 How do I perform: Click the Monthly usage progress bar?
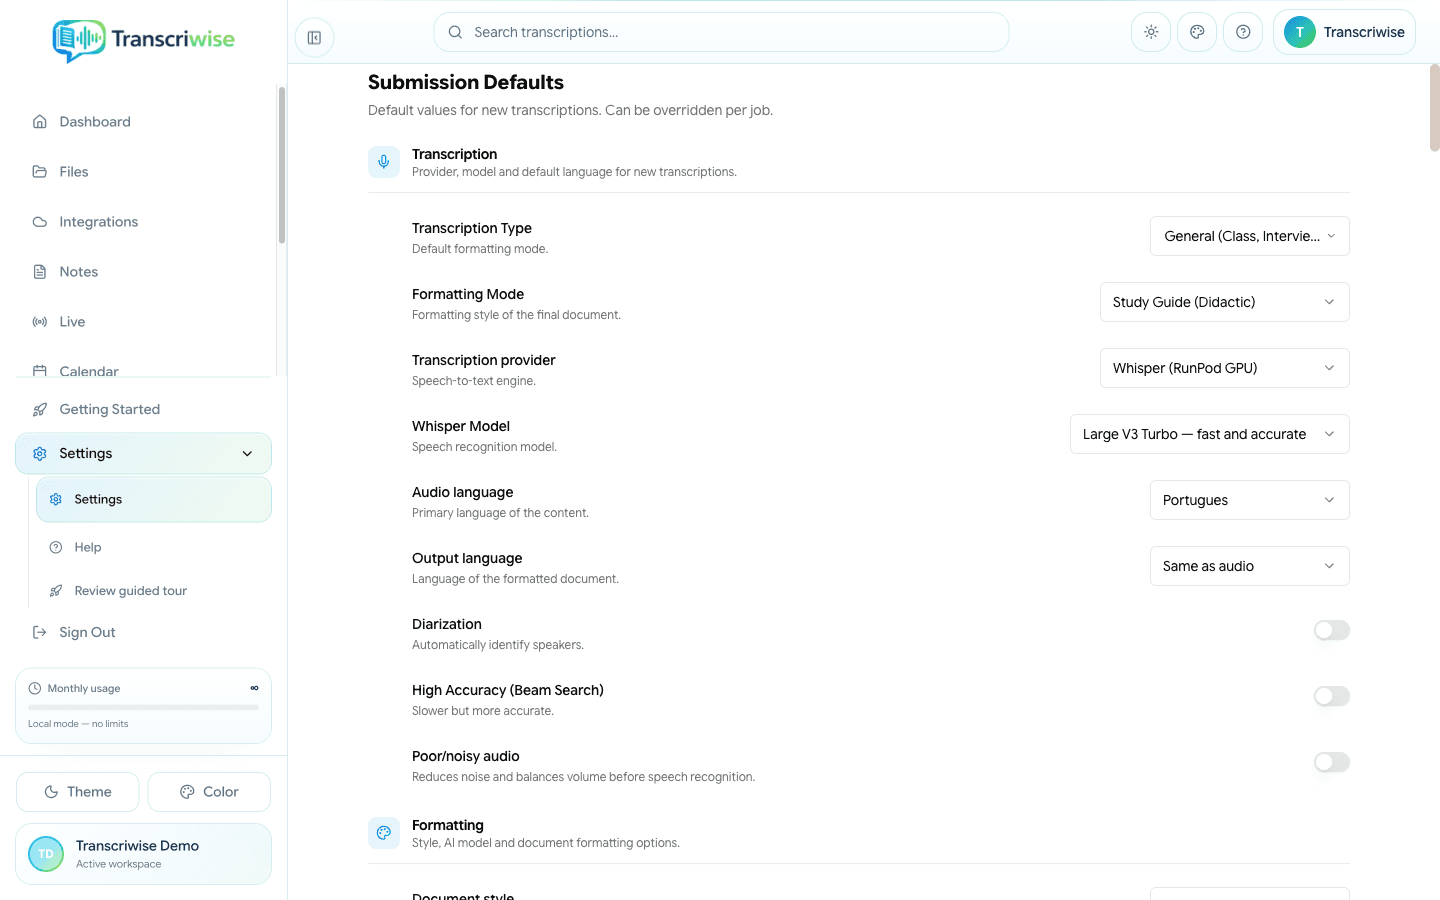[x=143, y=707]
